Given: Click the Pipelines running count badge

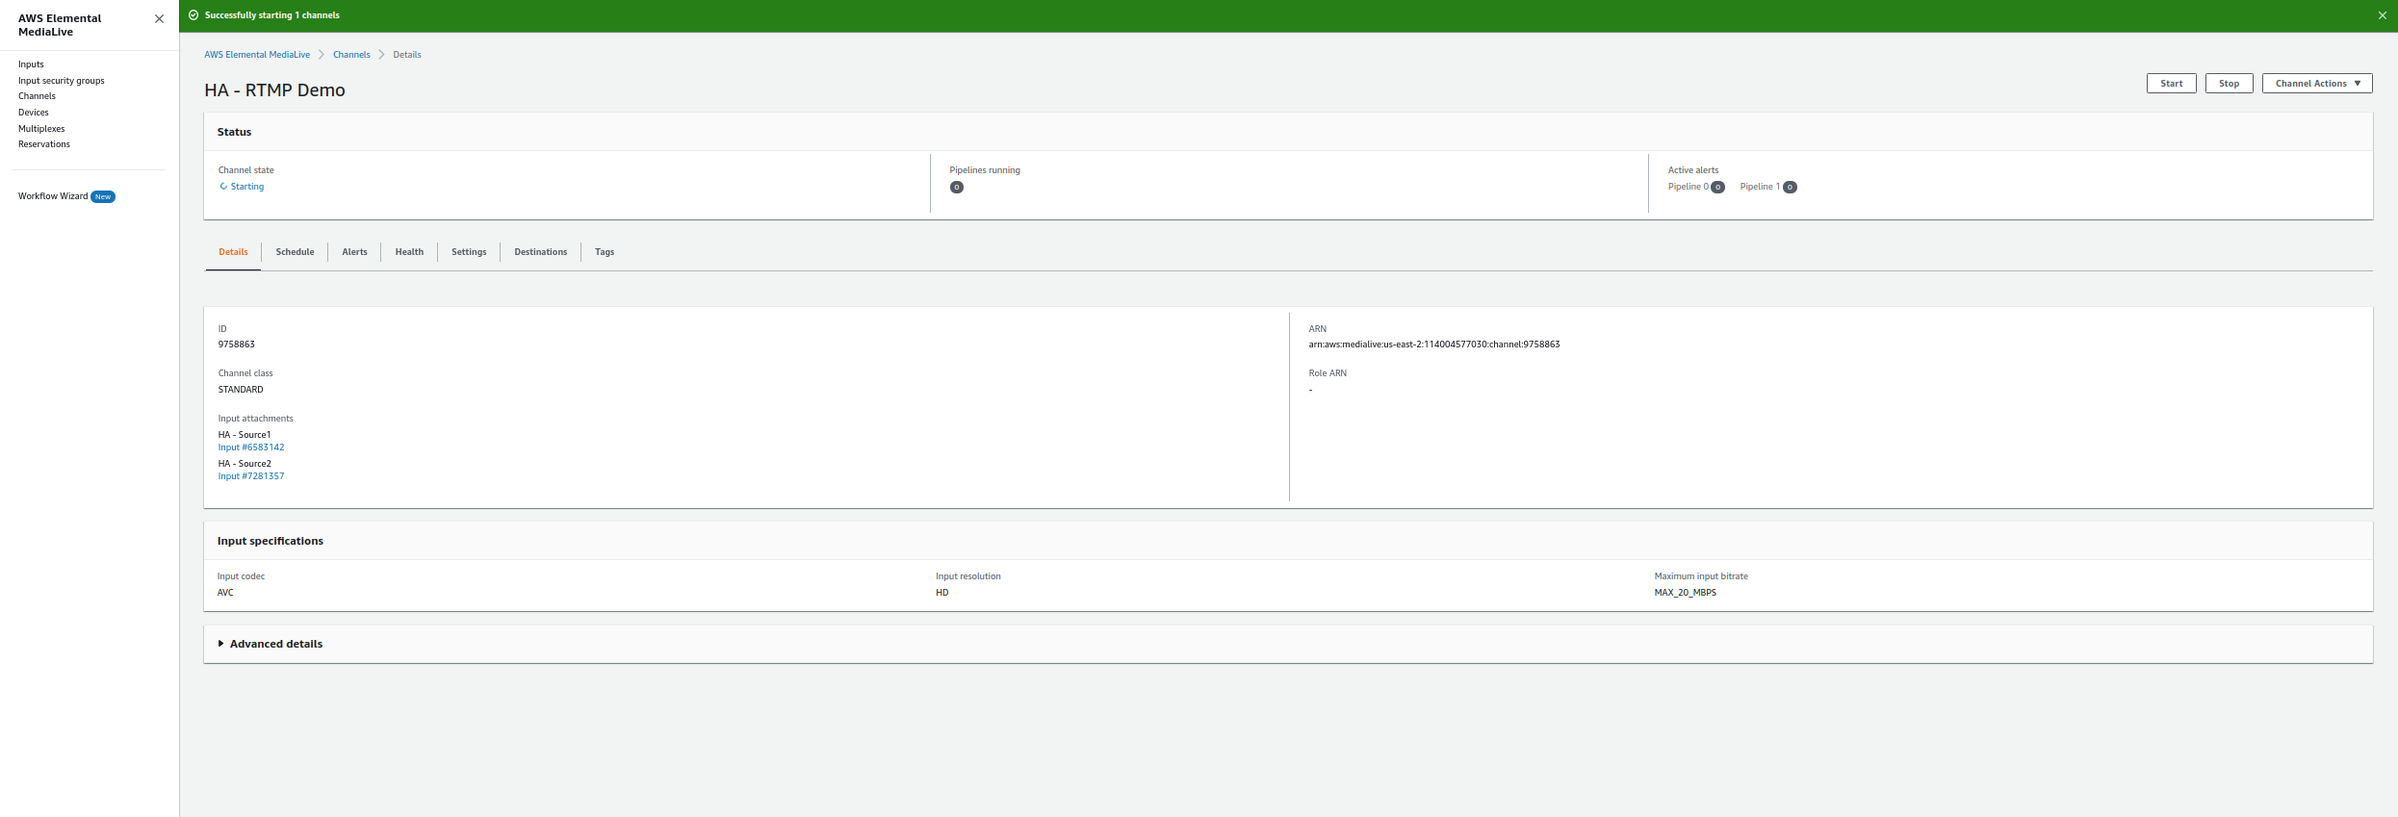Looking at the screenshot, I should (956, 187).
